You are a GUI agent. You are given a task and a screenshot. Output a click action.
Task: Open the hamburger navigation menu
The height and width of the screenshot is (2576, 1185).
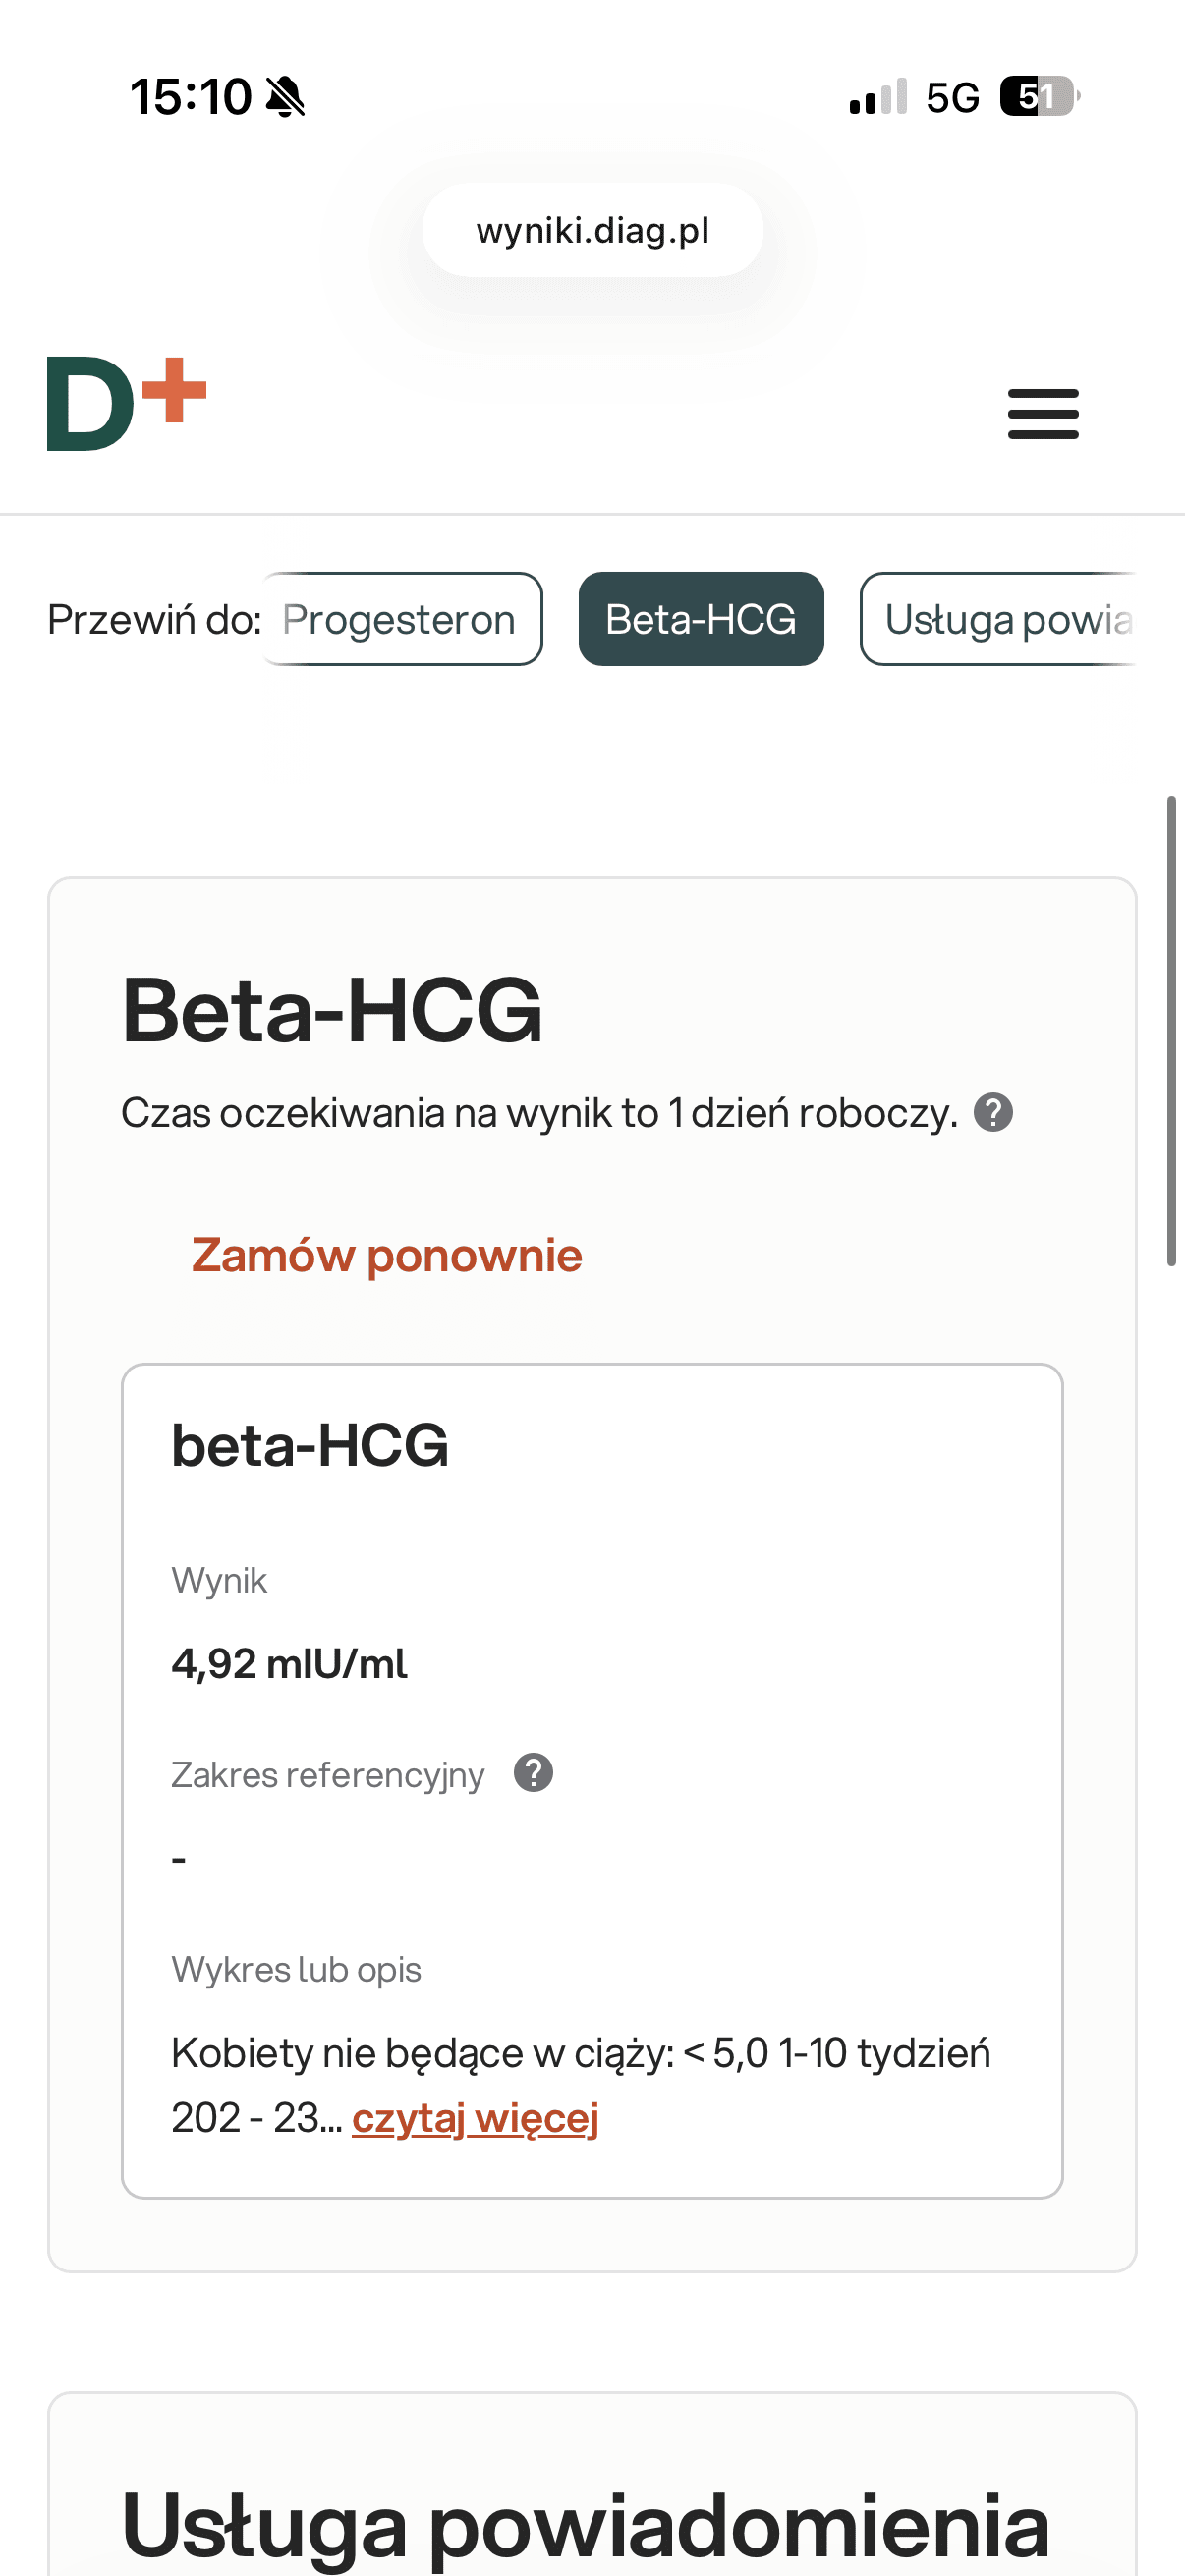(x=1043, y=414)
